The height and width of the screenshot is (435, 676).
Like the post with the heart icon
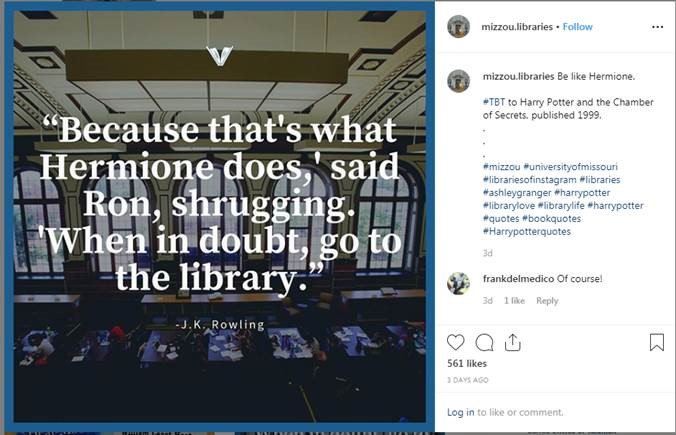click(x=455, y=342)
